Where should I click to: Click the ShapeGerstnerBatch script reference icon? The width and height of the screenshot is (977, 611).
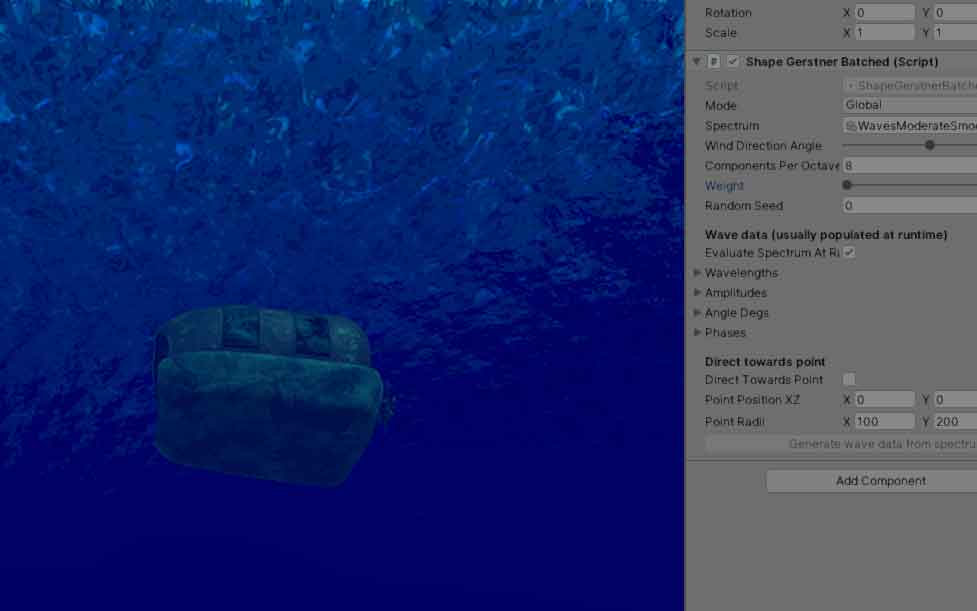pos(849,85)
